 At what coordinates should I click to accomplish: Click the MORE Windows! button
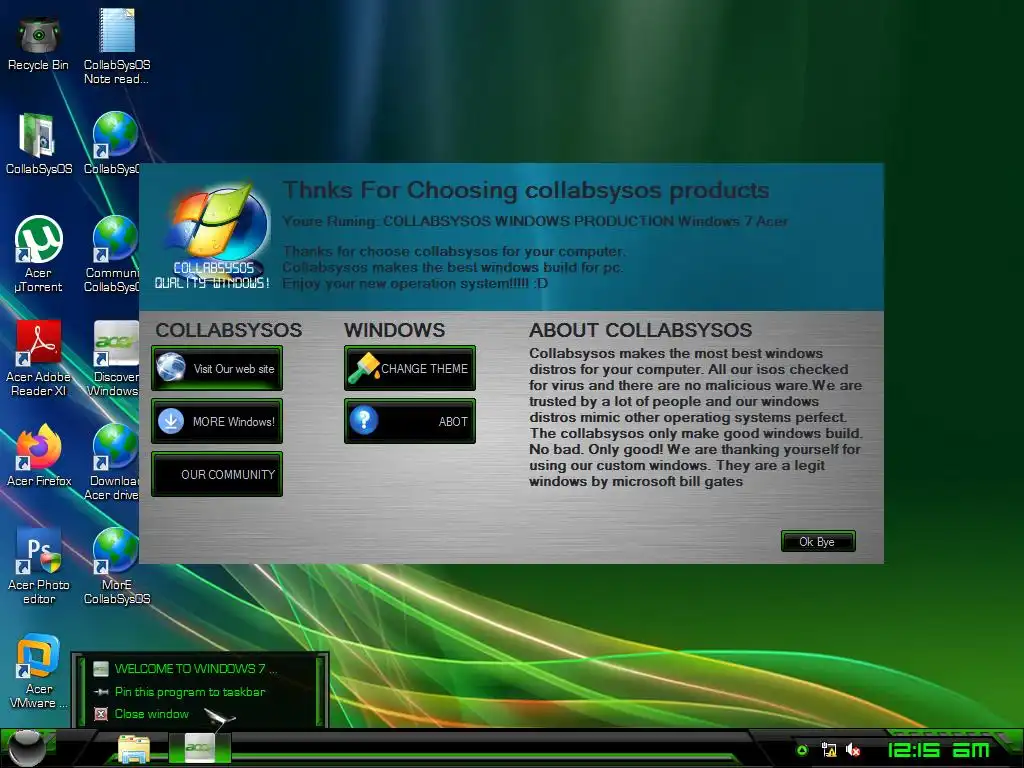point(217,421)
